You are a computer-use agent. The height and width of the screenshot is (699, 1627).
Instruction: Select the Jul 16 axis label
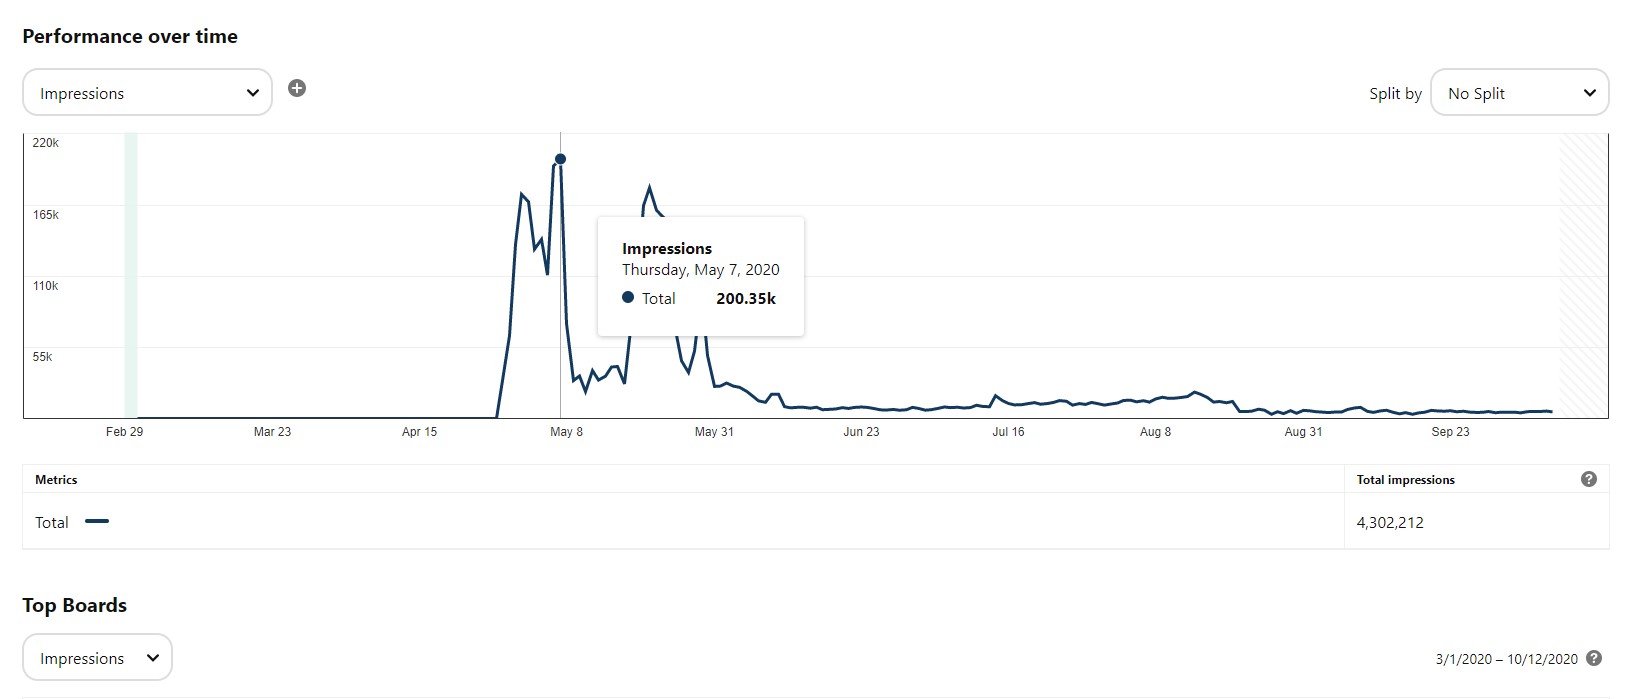1008,432
